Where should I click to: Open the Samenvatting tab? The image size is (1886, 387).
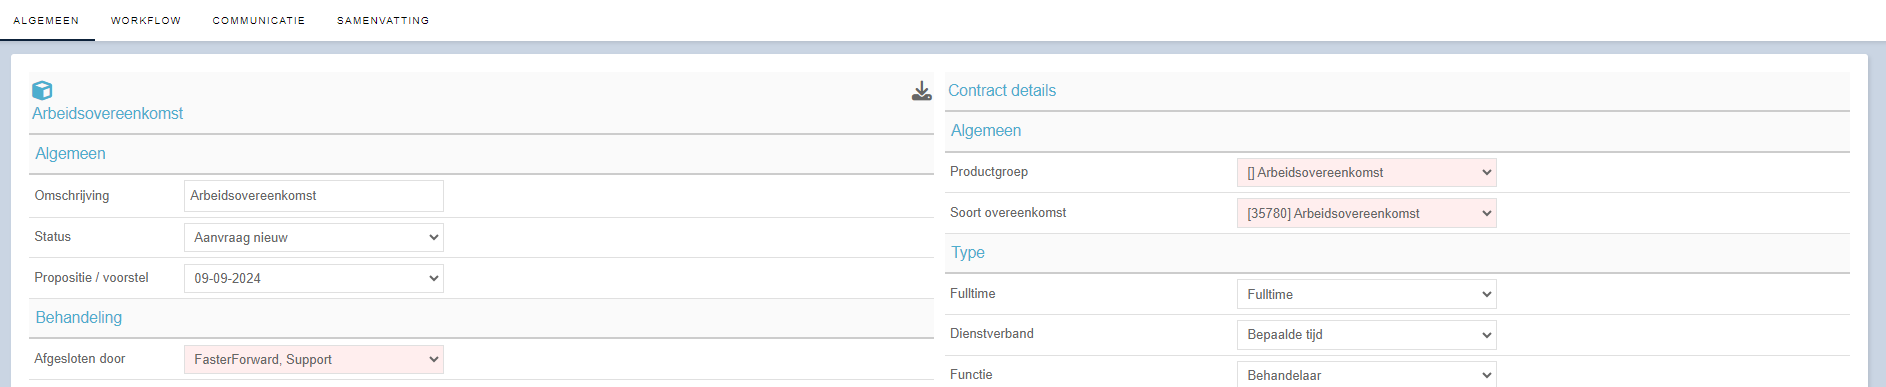pos(383,20)
